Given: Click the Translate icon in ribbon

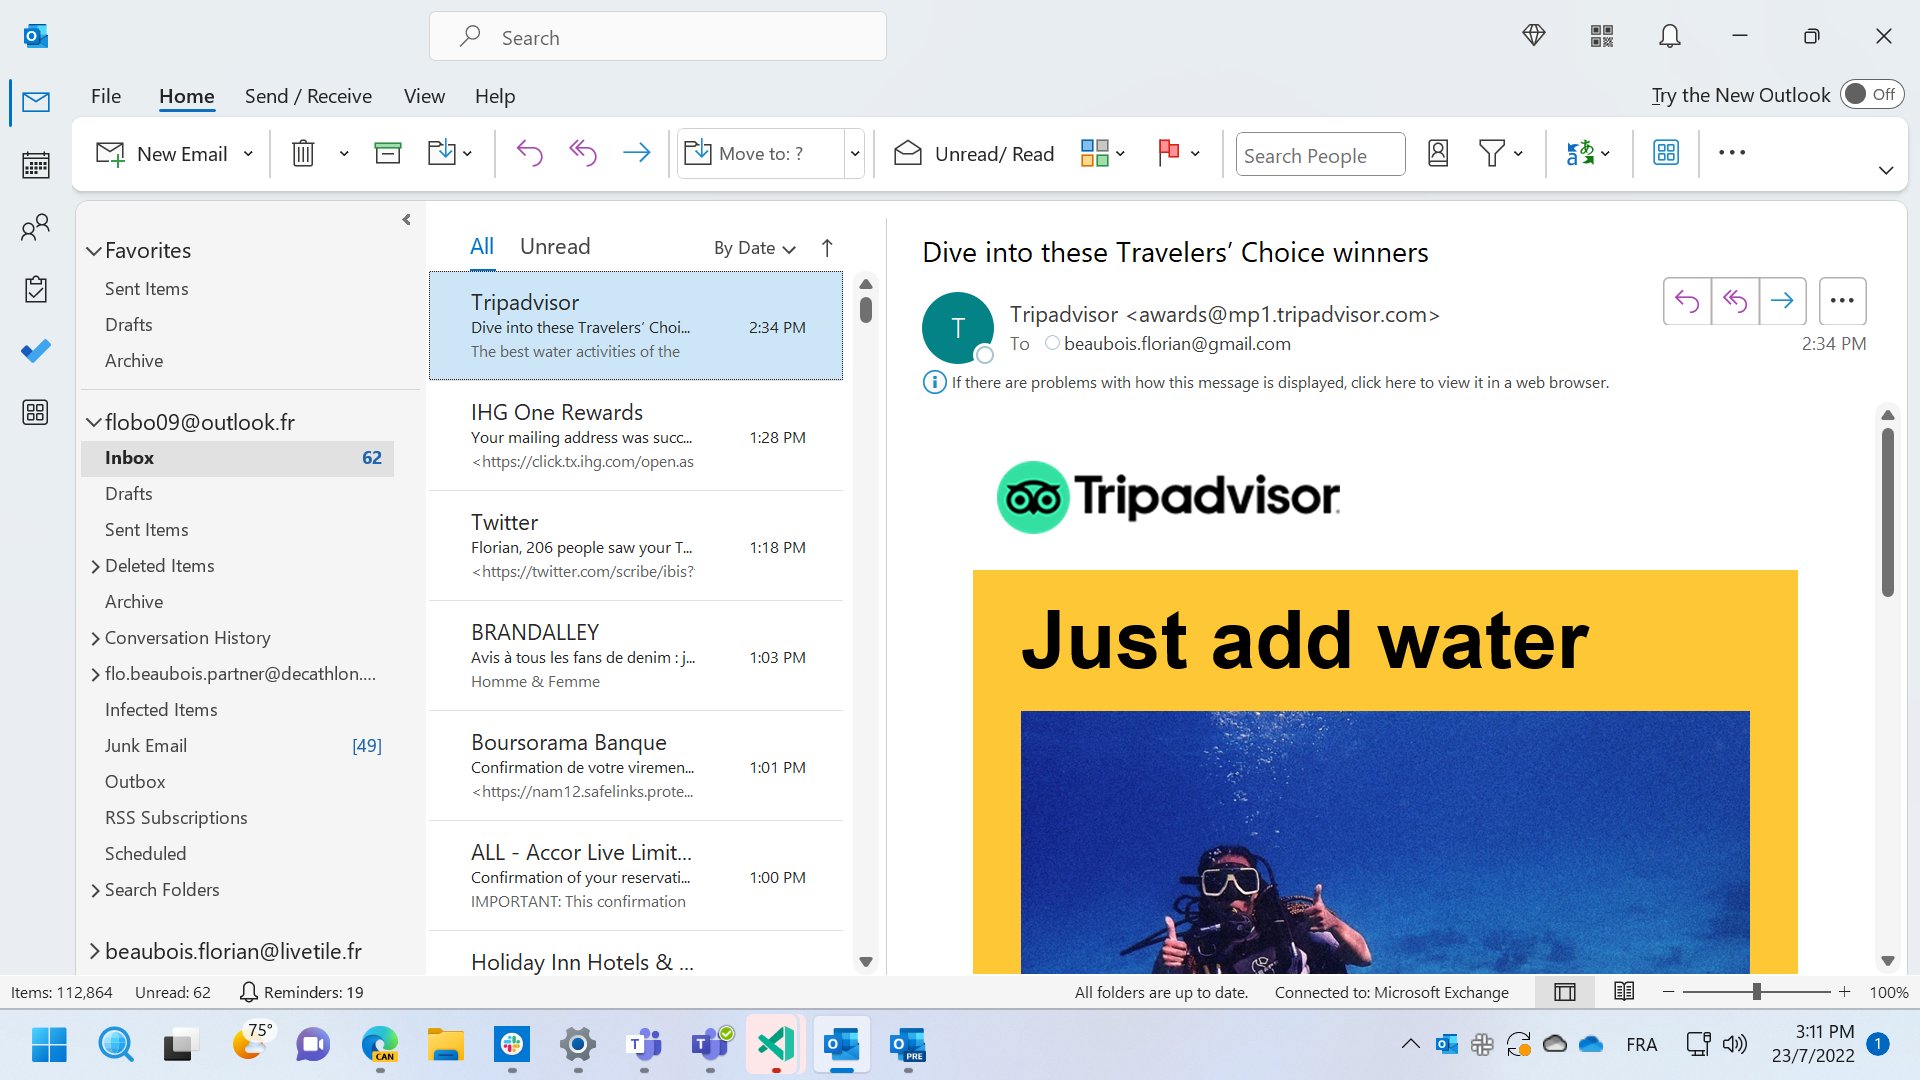Looking at the screenshot, I should pos(1580,153).
